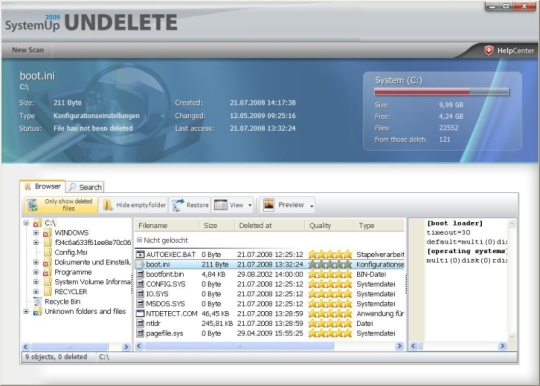The height and width of the screenshot is (386, 540).
Task: Click the Hide empty folder icon
Action: pos(108,205)
